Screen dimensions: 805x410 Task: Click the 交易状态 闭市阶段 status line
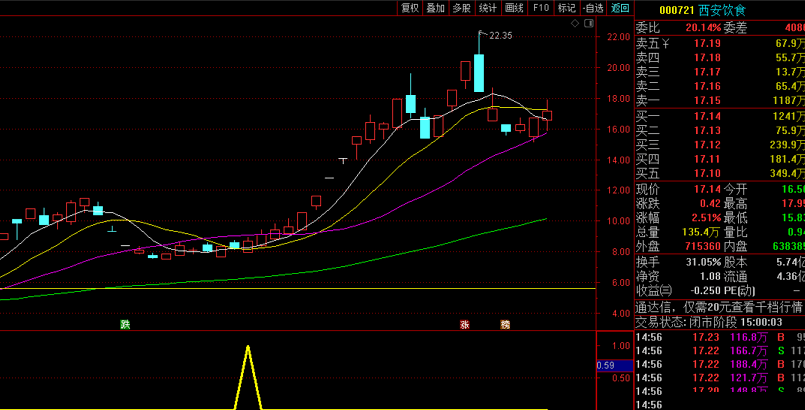pyautogui.click(x=709, y=322)
